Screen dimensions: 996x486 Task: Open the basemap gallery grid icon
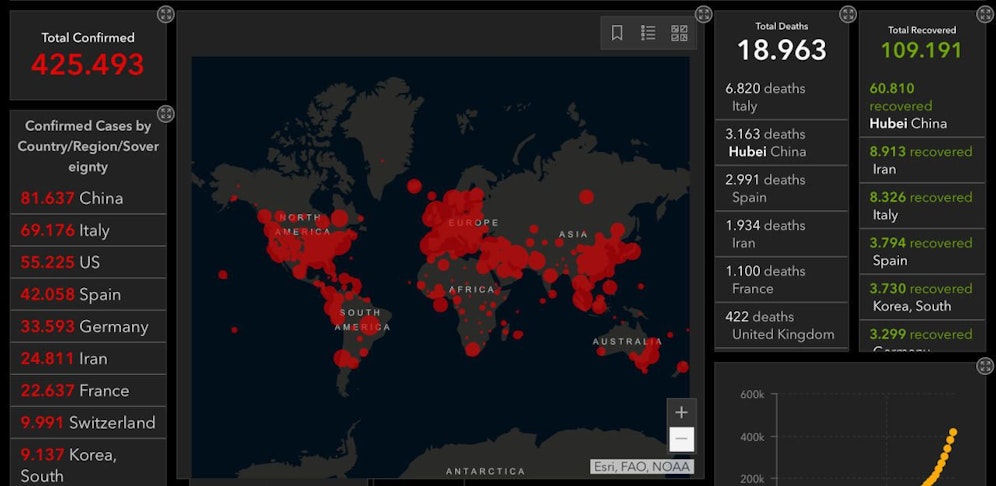(679, 33)
